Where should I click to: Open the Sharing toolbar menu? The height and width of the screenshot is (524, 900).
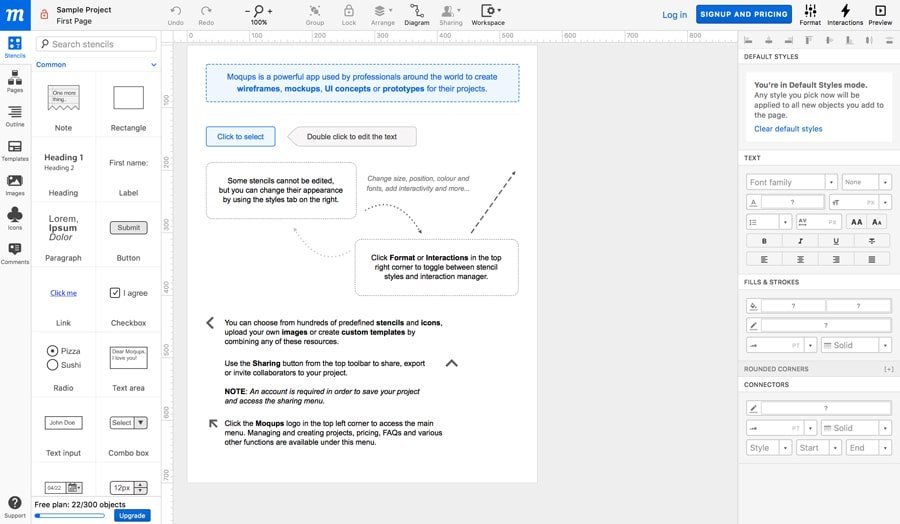[451, 15]
